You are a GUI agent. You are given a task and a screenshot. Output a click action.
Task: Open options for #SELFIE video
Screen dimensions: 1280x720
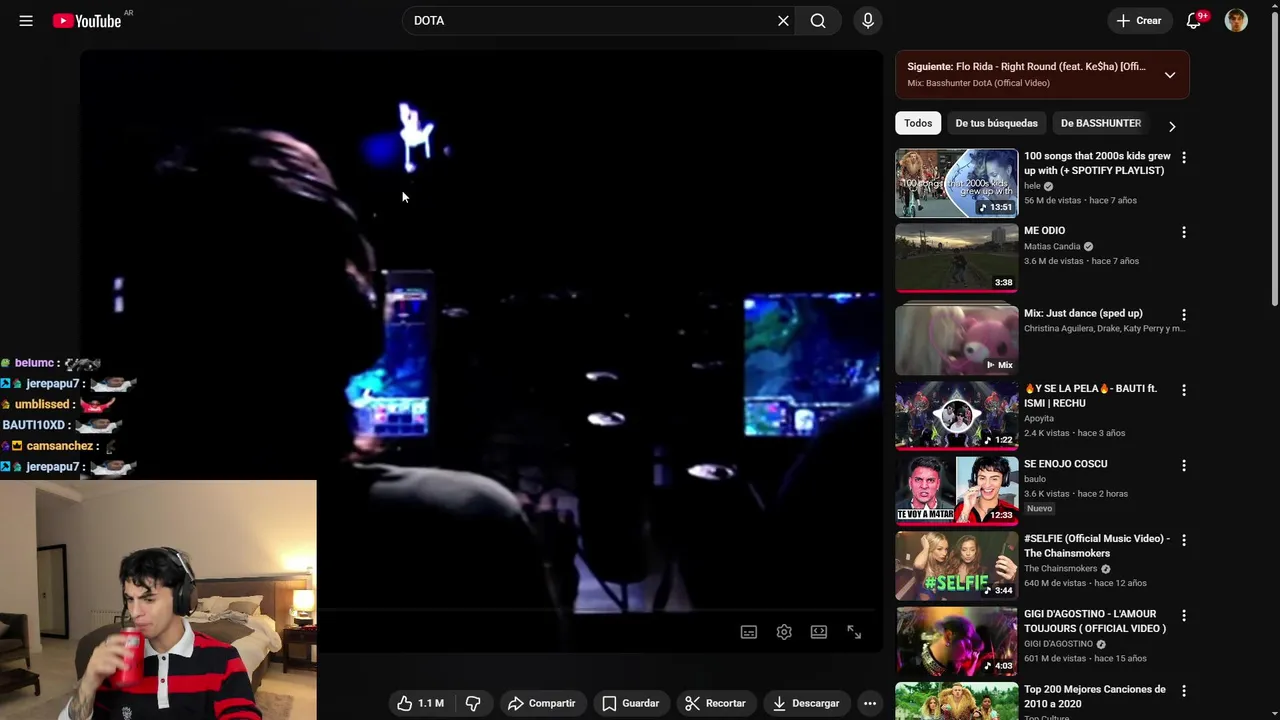pos(1184,540)
